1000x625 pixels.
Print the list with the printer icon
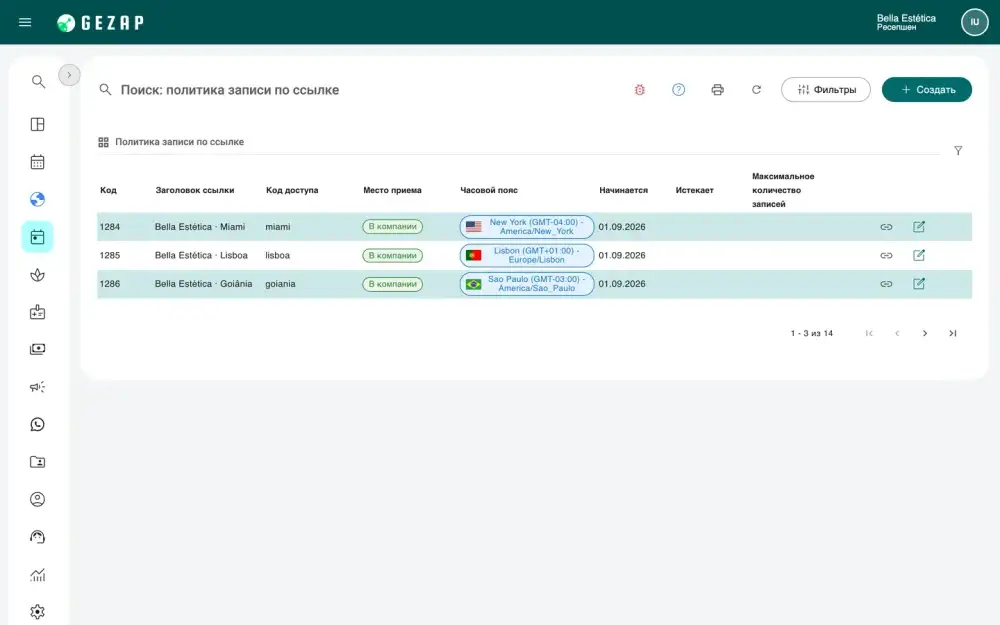coord(717,90)
